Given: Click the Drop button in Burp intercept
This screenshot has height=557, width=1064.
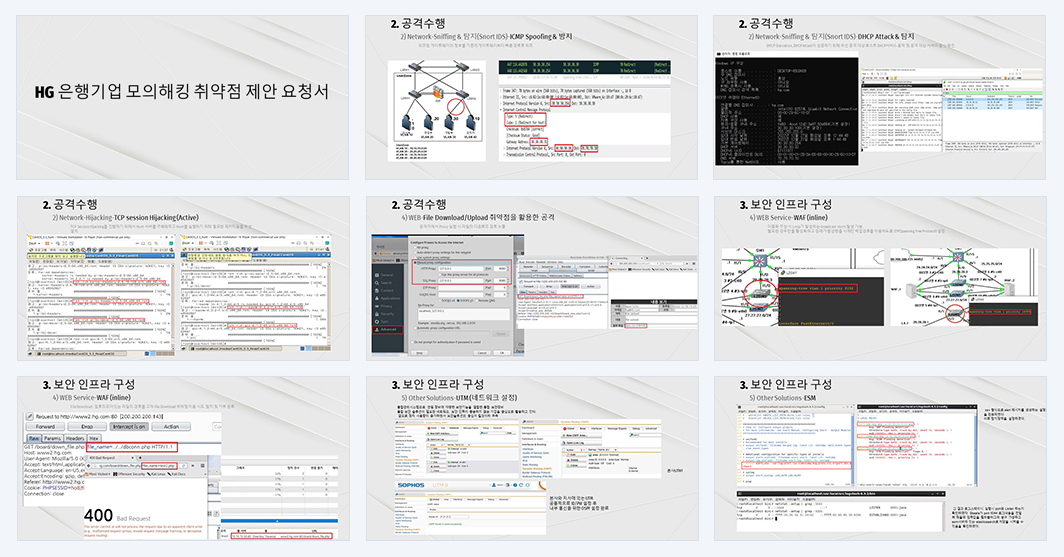Looking at the screenshot, I should pyautogui.click(x=87, y=427).
